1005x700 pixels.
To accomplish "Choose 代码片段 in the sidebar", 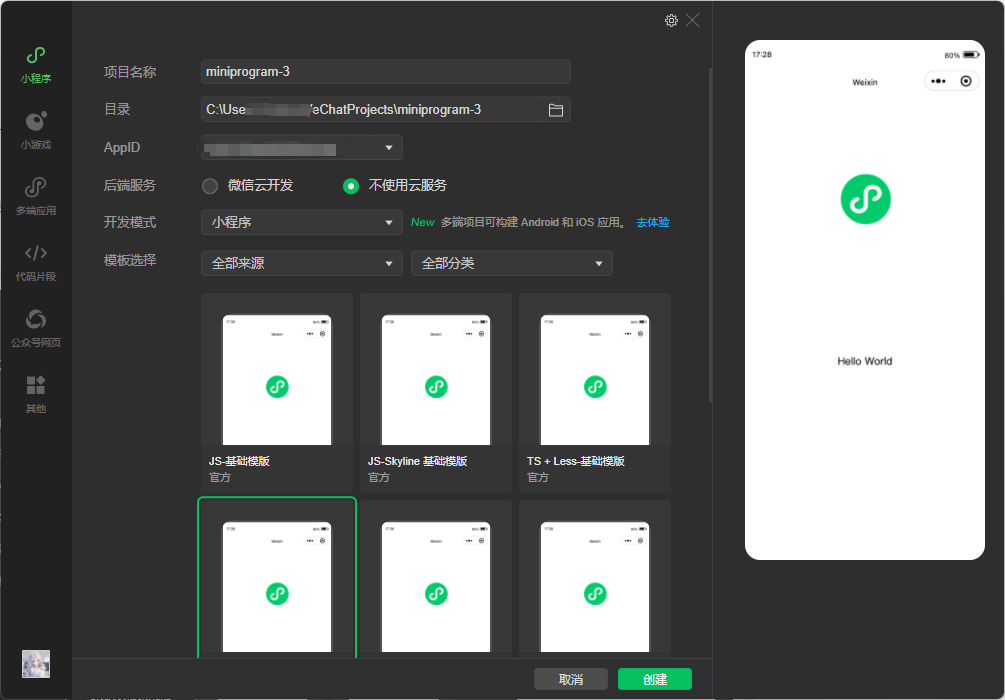I will tap(36, 263).
